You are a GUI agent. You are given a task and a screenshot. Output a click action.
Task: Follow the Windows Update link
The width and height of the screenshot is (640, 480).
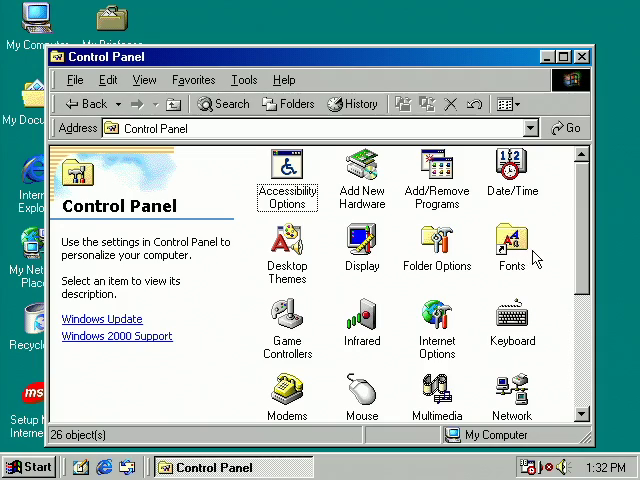[x=102, y=319]
